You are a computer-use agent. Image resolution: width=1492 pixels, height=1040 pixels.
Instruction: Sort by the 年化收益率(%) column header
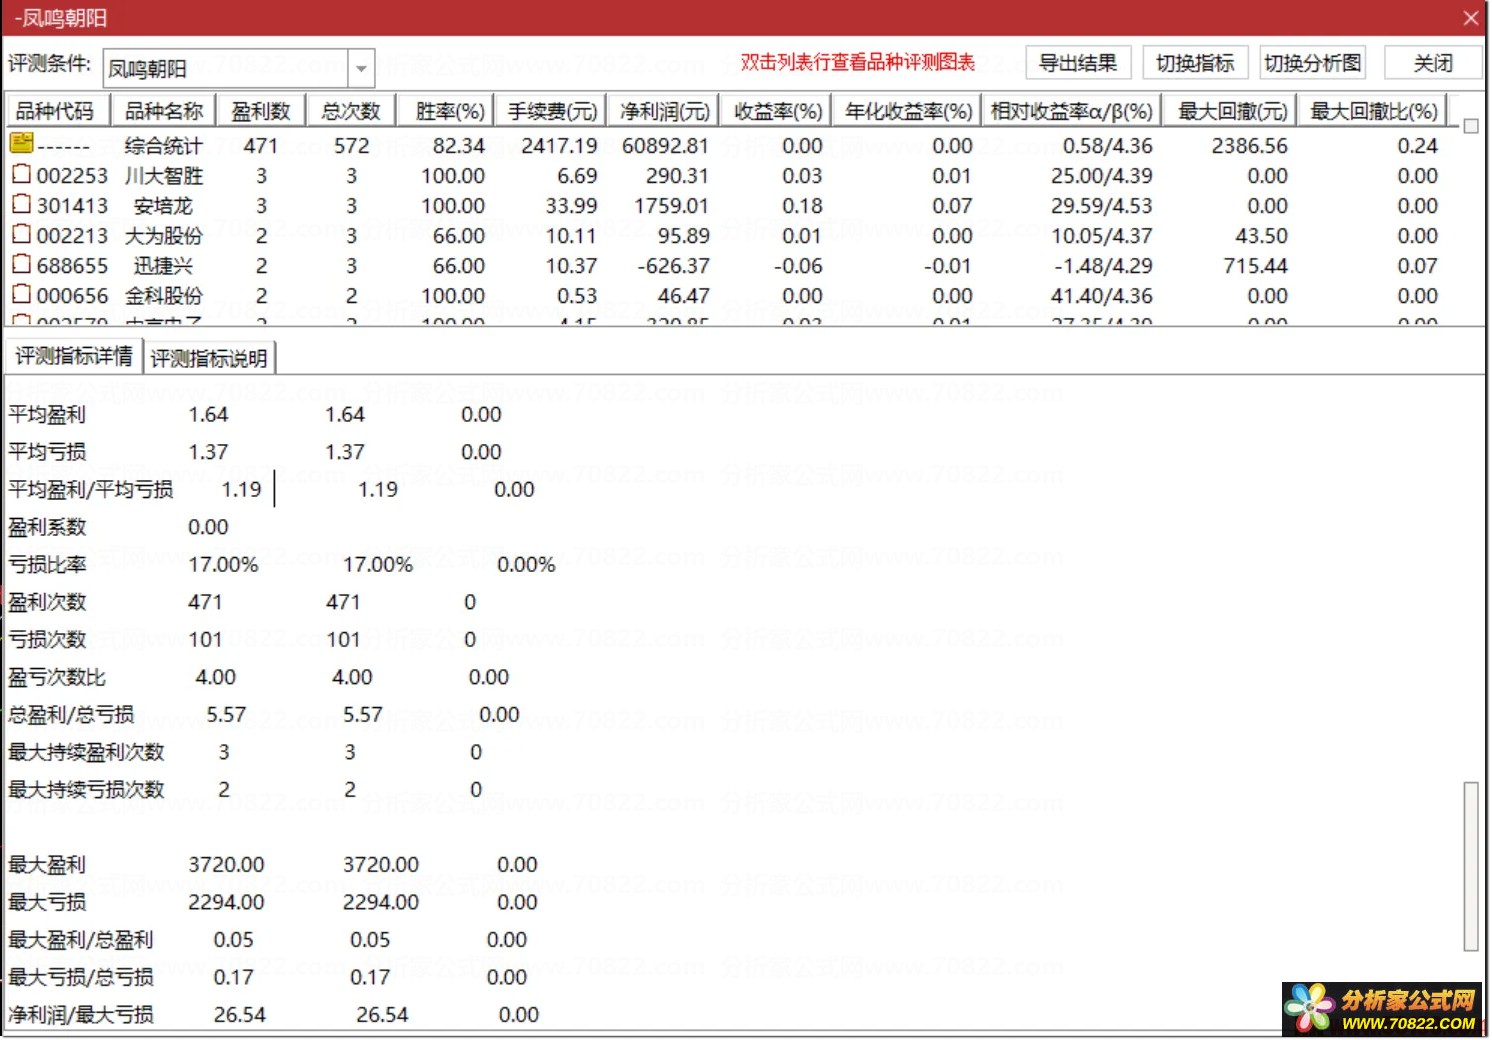[908, 110]
